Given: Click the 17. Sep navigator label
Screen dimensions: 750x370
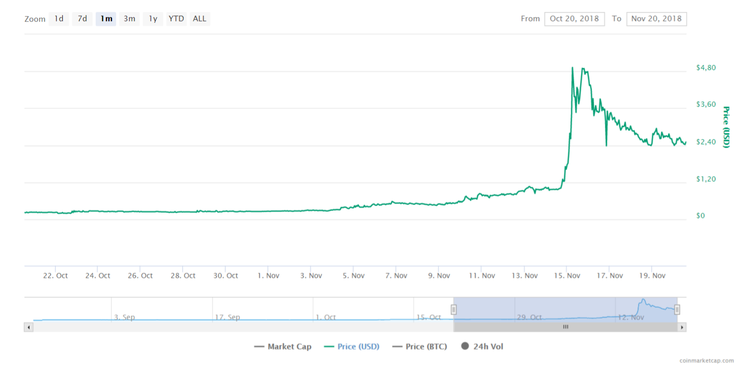Looking at the screenshot, I should [227, 317].
